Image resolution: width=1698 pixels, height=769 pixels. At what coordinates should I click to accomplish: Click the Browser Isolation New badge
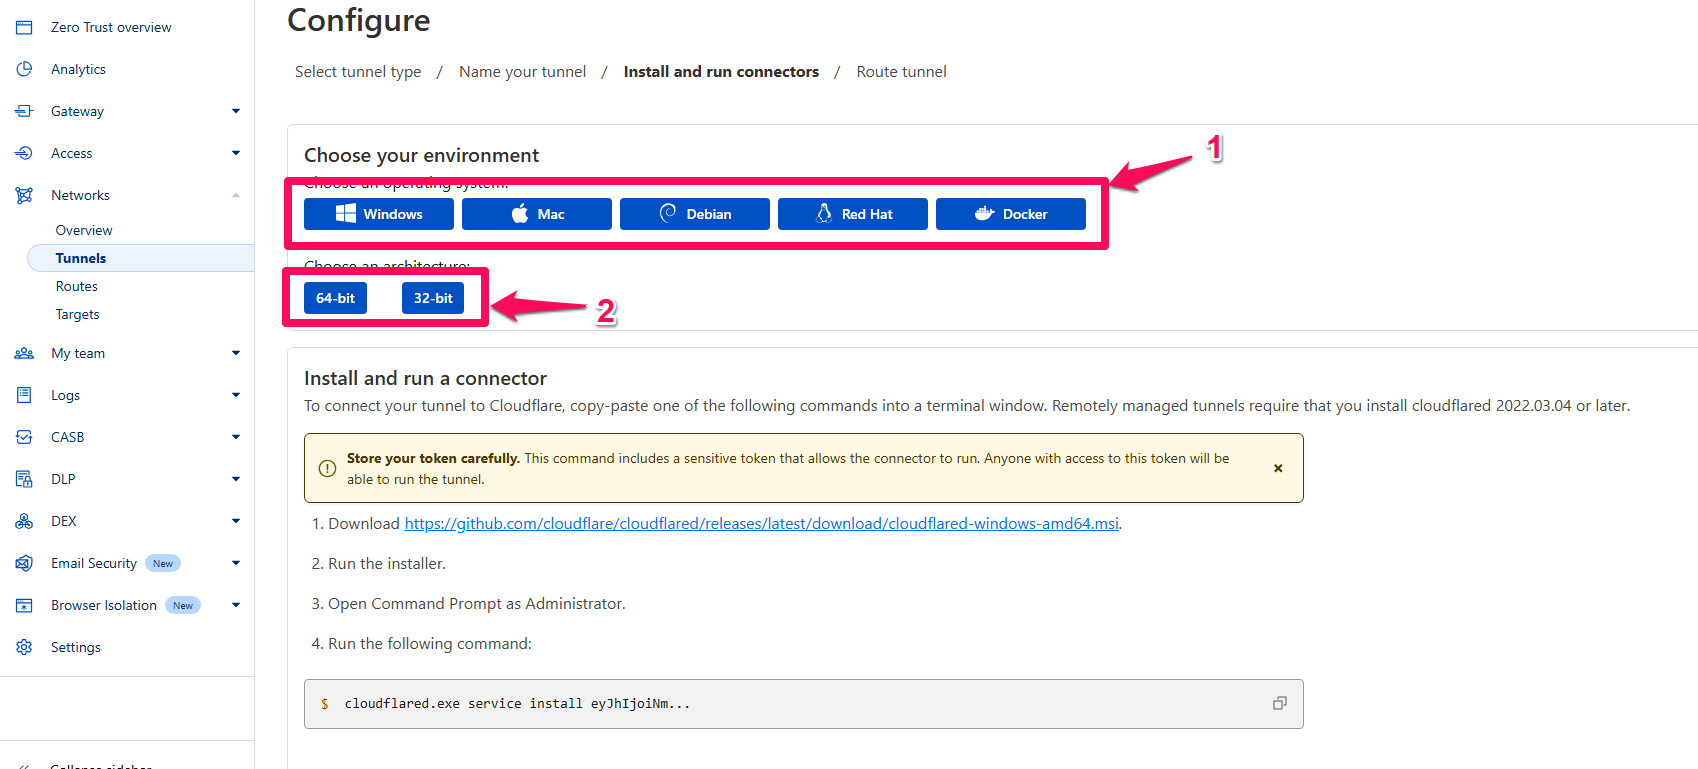pyautogui.click(x=183, y=605)
